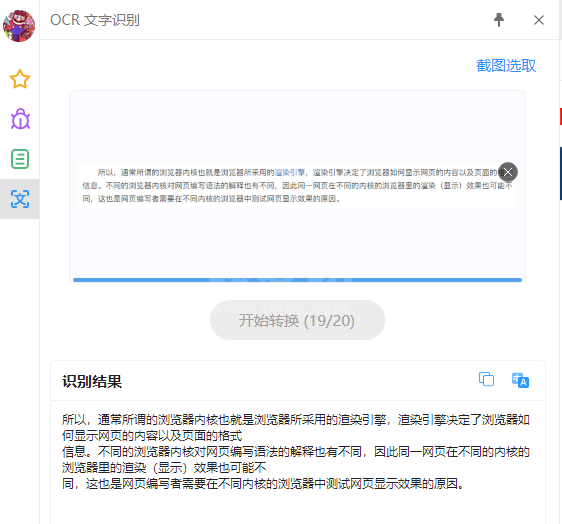Click result line starting with 信息。不同的浏览器
The image size is (562, 524).
[x=296, y=452]
